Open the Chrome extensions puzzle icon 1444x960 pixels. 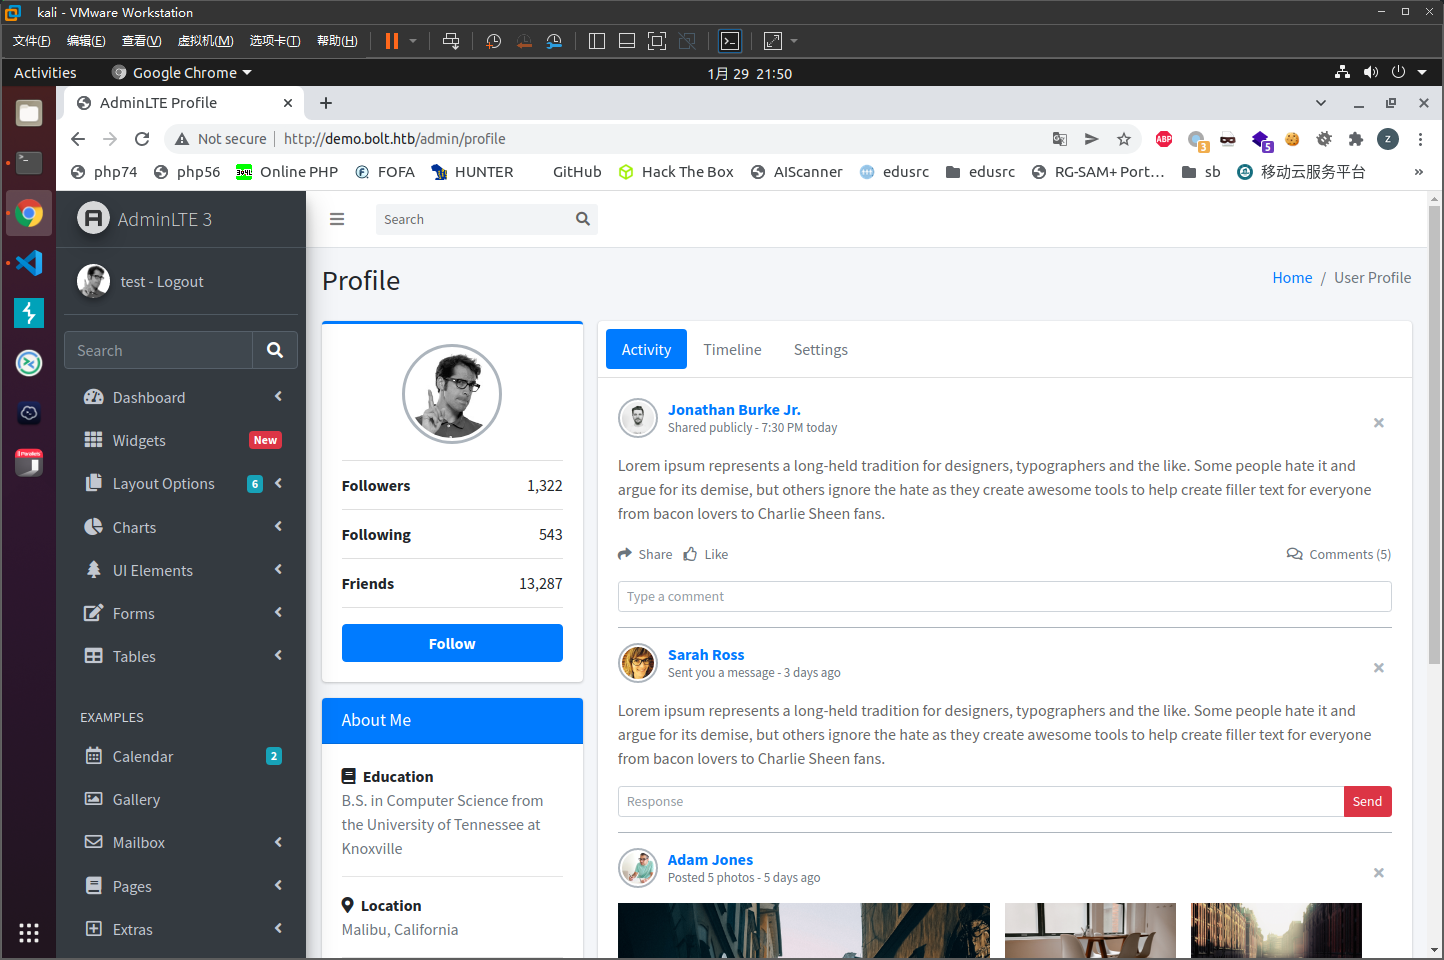[1356, 139]
